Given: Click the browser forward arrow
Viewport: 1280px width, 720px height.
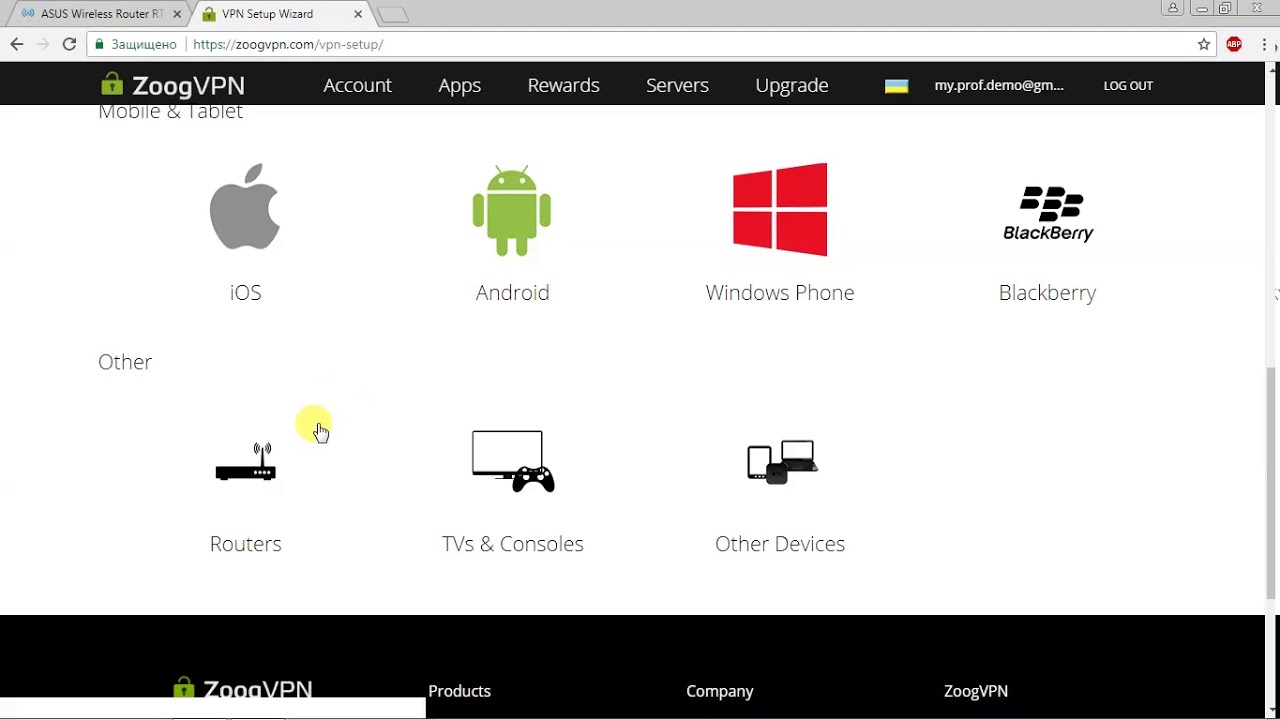Looking at the screenshot, I should (x=43, y=44).
